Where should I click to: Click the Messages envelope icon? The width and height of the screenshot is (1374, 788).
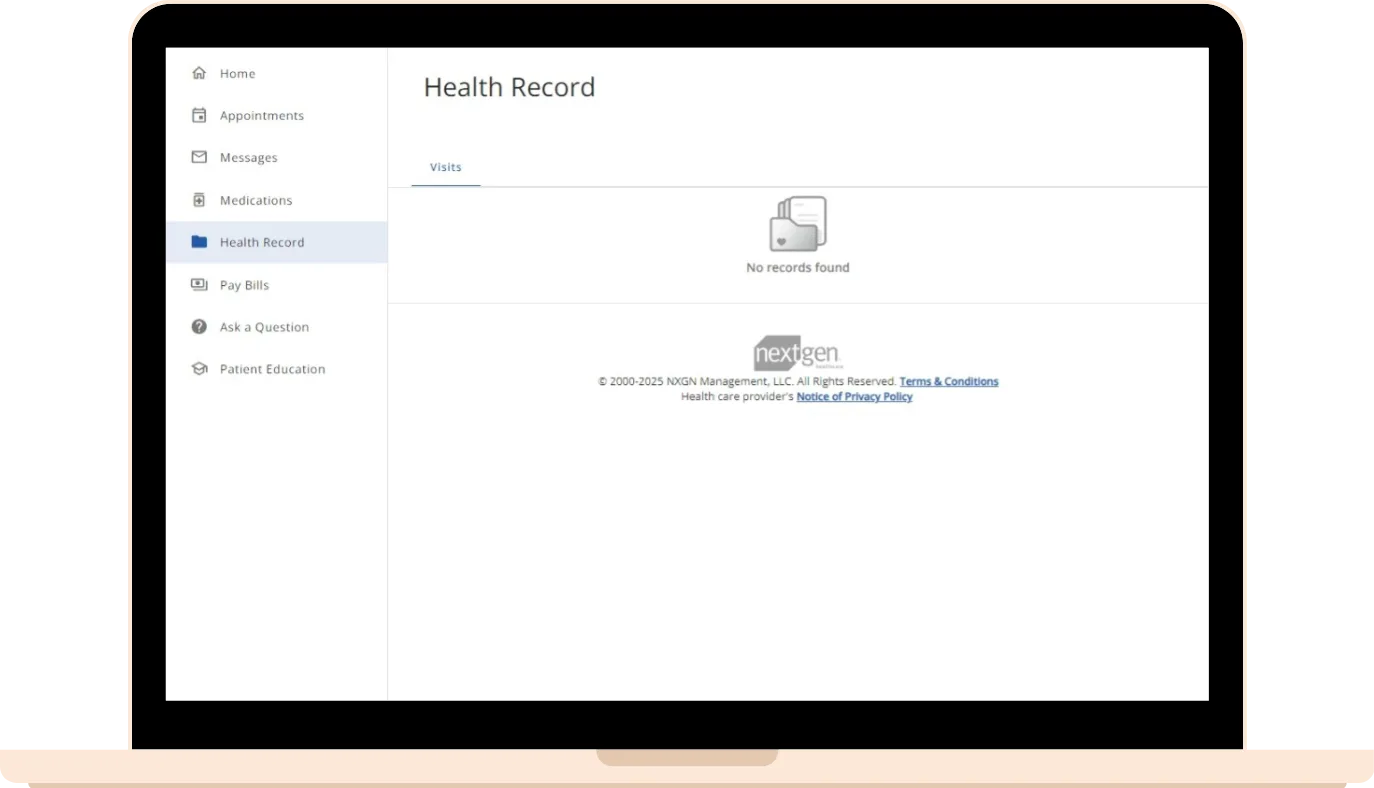[199, 157]
